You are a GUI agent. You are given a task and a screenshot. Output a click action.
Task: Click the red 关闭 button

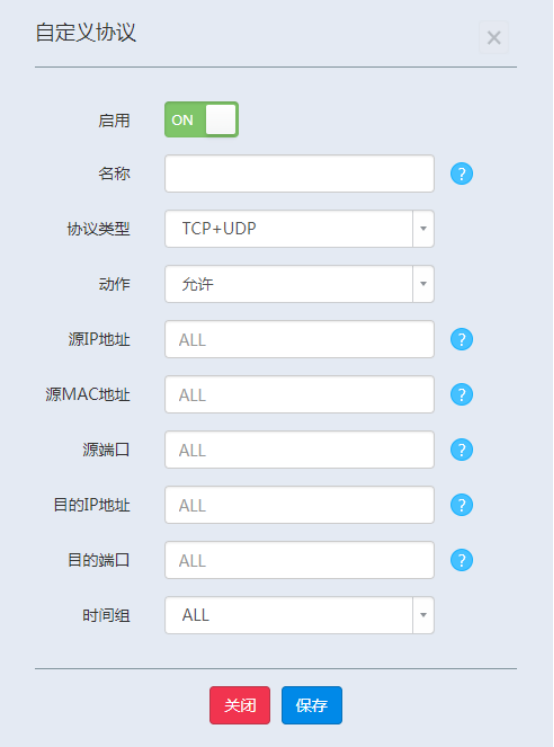(x=240, y=705)
